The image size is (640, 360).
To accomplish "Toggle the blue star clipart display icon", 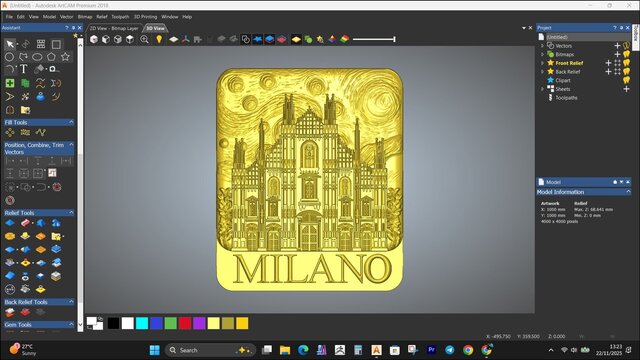I will (258, 39).
